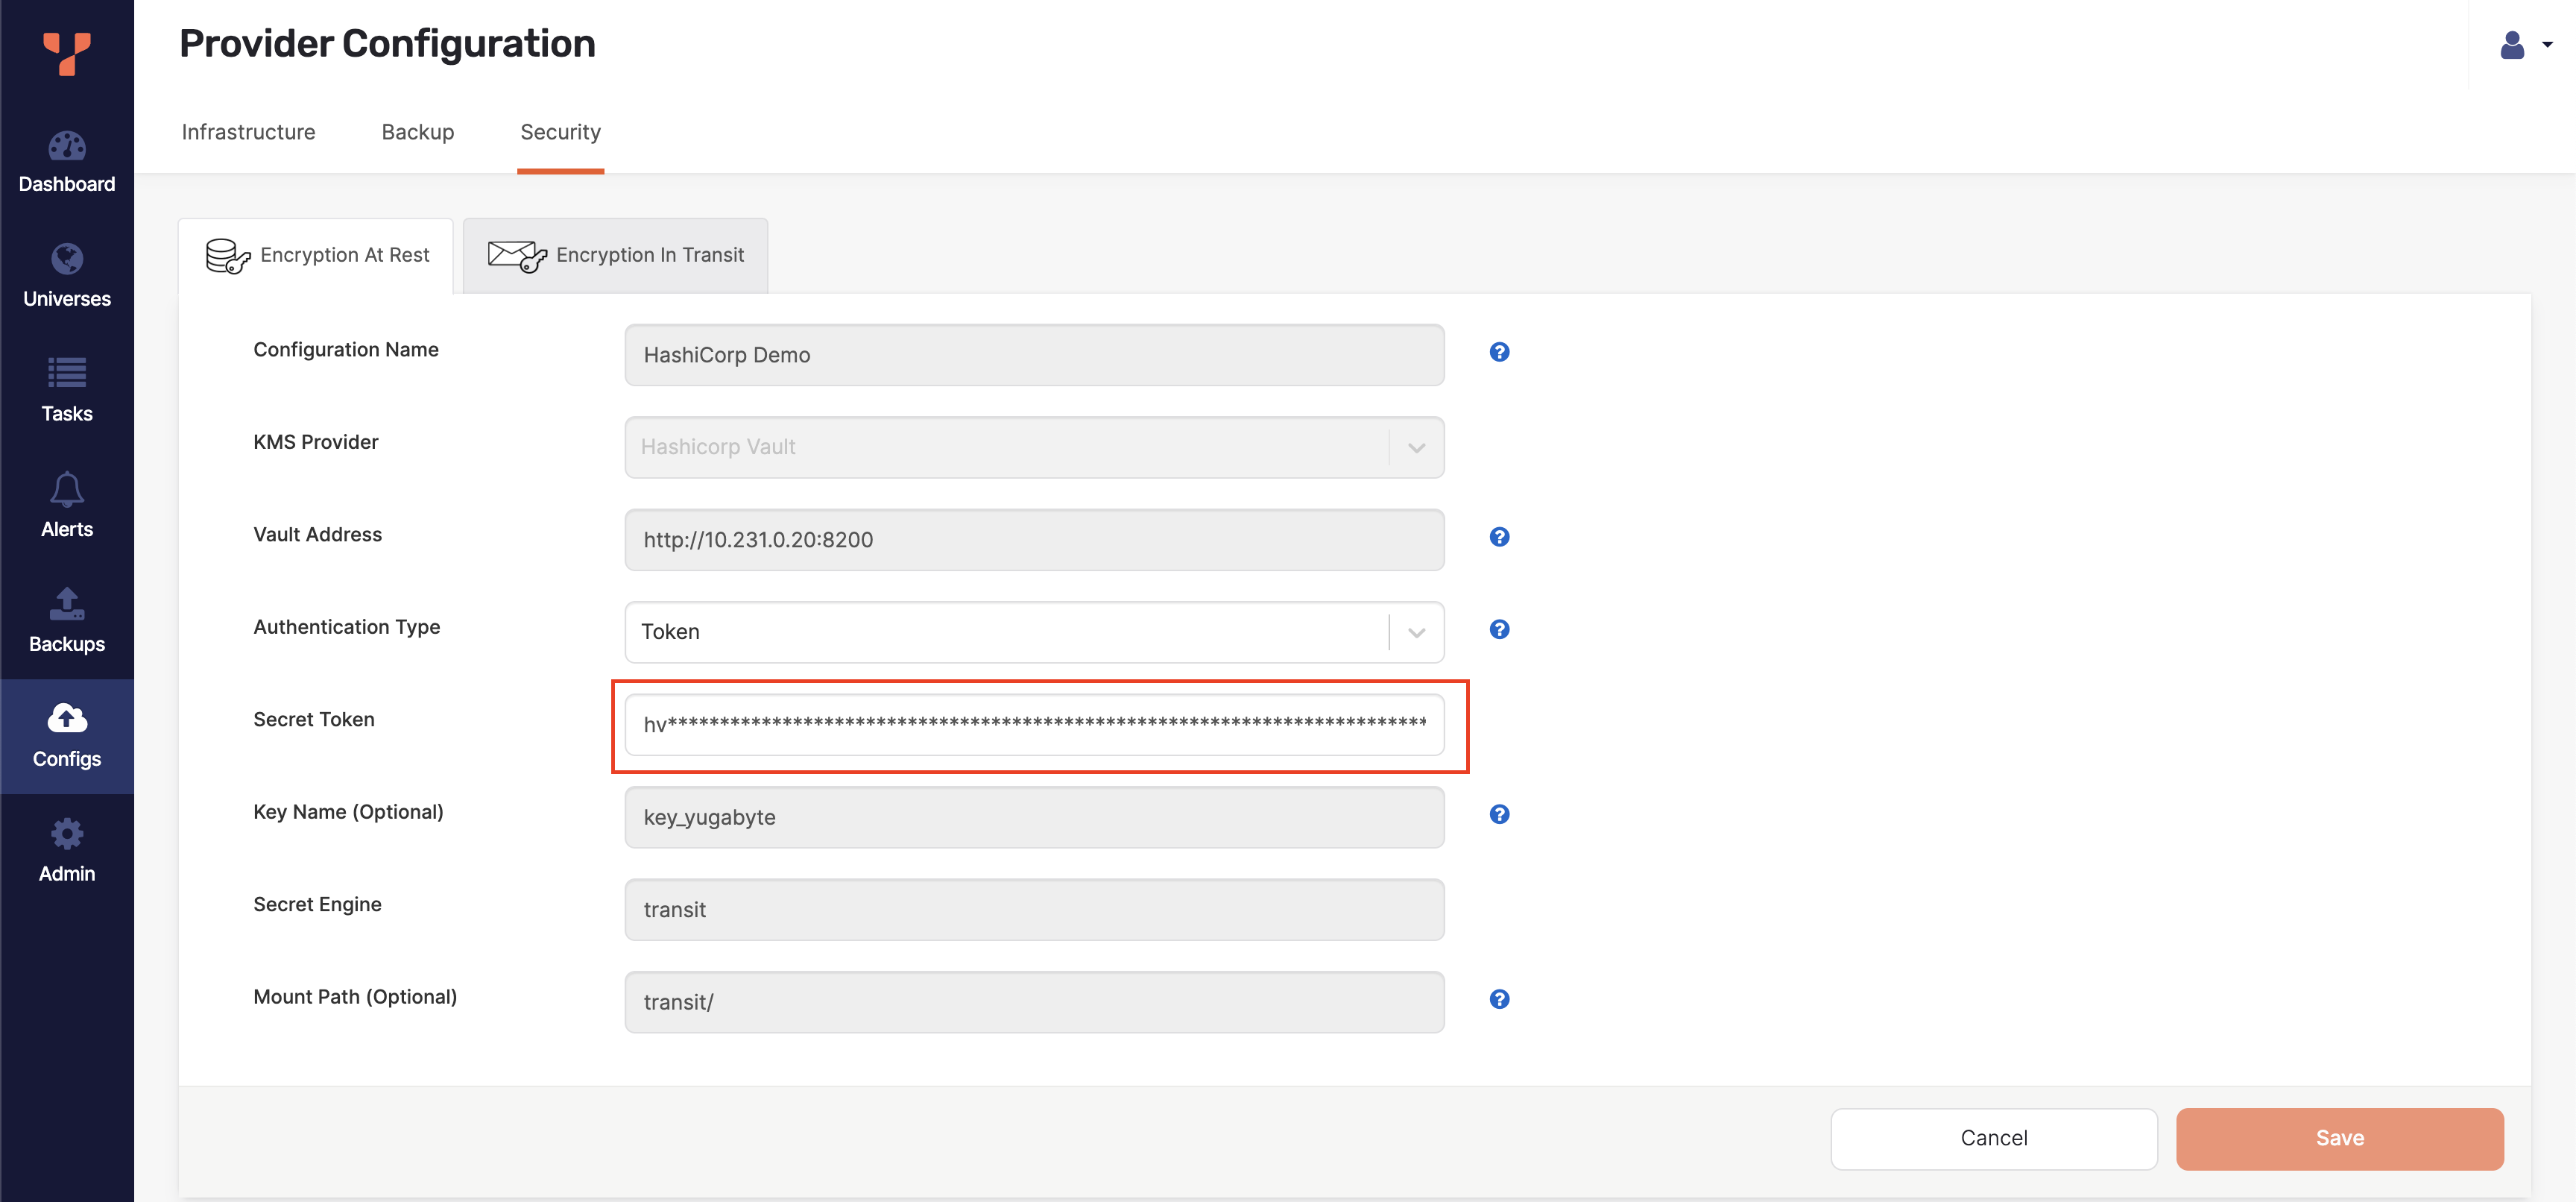Screen dimensions: 2576x1202
Task: Click the Vault Address field
Action: tap(1034, 540)
